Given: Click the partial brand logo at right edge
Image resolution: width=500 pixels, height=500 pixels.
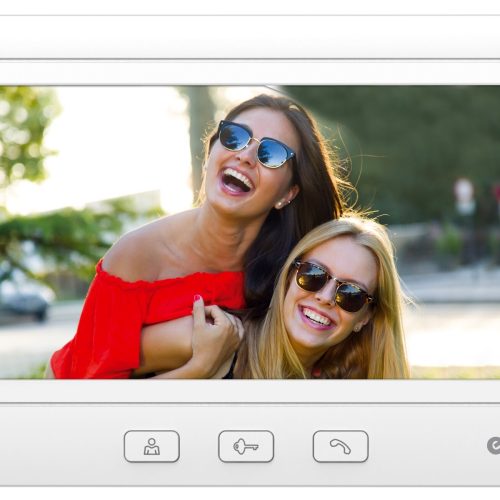Looking at the screenshot, I should (x=494, y=446).
